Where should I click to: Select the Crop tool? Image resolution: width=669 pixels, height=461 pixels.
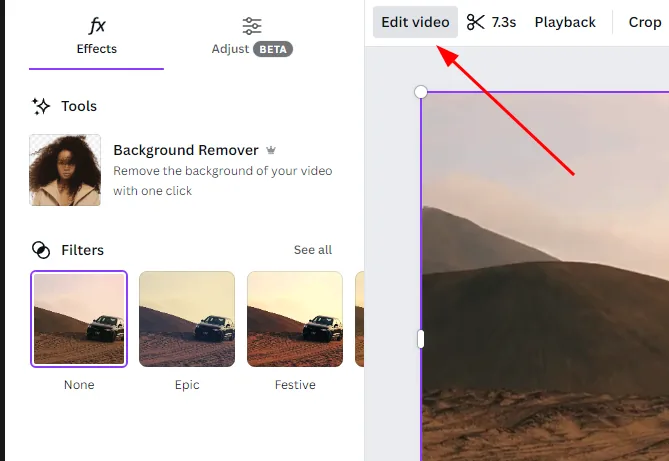pos(645,22)
